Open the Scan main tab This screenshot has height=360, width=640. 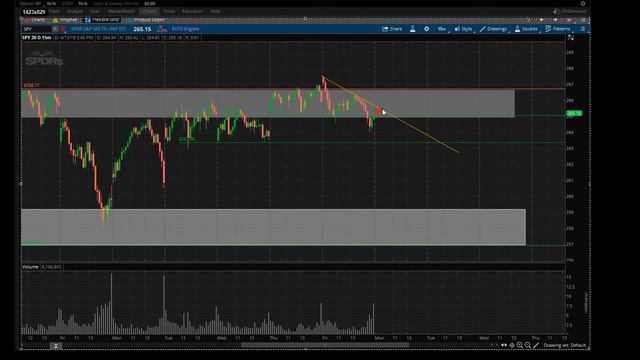click(96, 11)
